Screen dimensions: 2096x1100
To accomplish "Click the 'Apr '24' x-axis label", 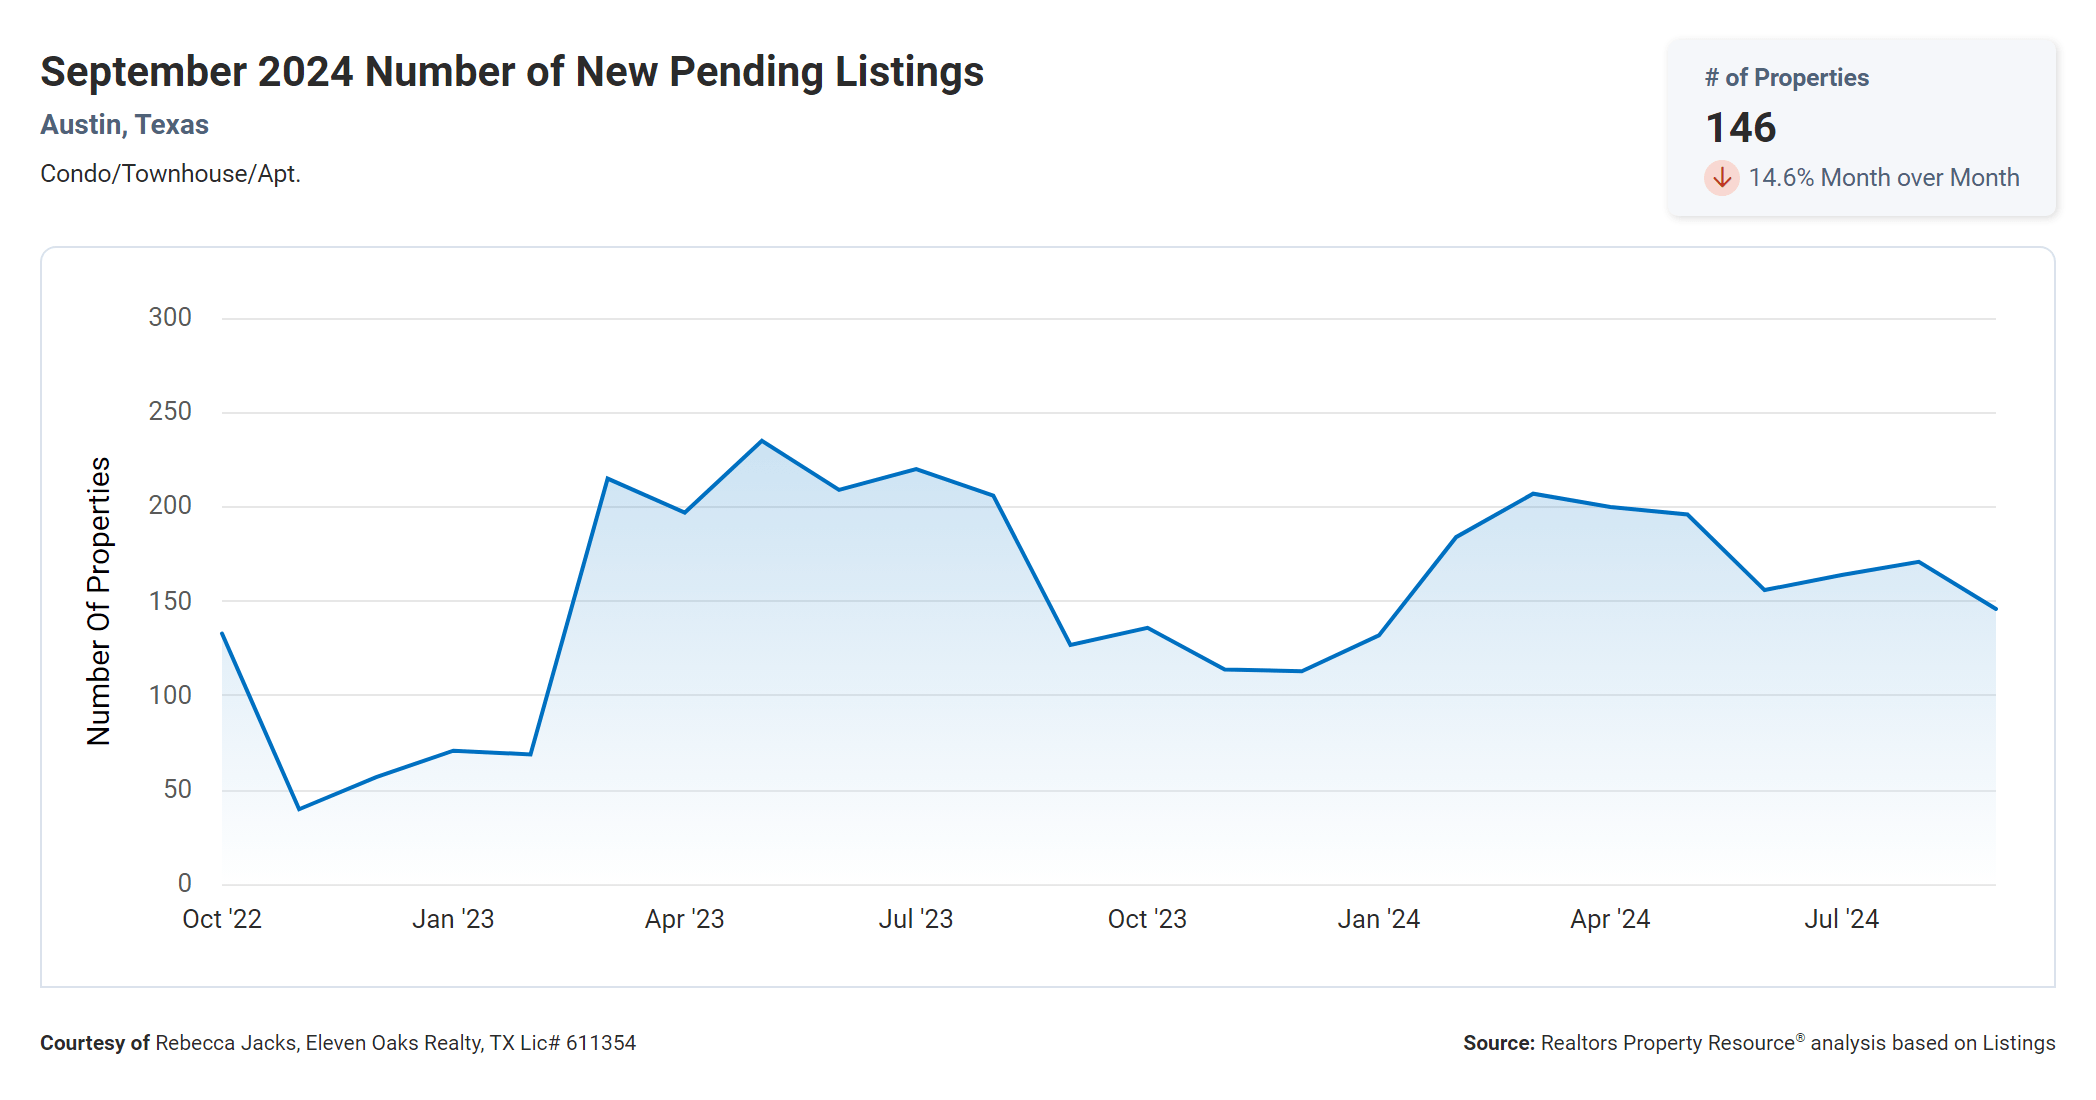I will tap(1609, 919).
